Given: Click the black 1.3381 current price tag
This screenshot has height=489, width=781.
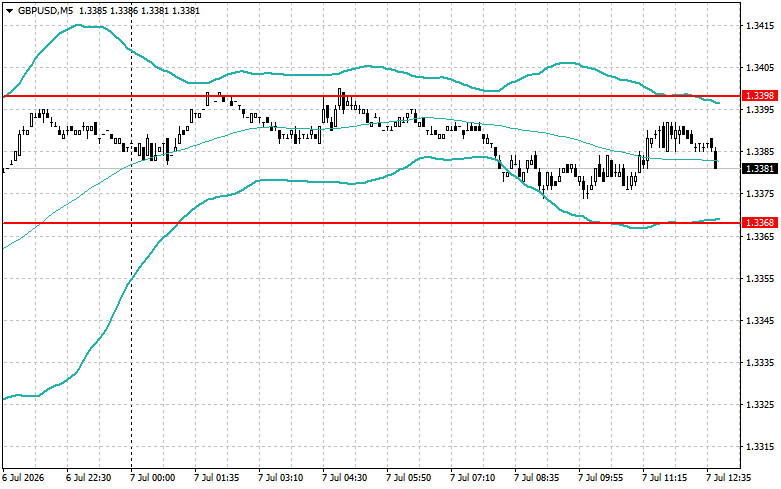Looking at the screenshot, I should click(760, 169).
